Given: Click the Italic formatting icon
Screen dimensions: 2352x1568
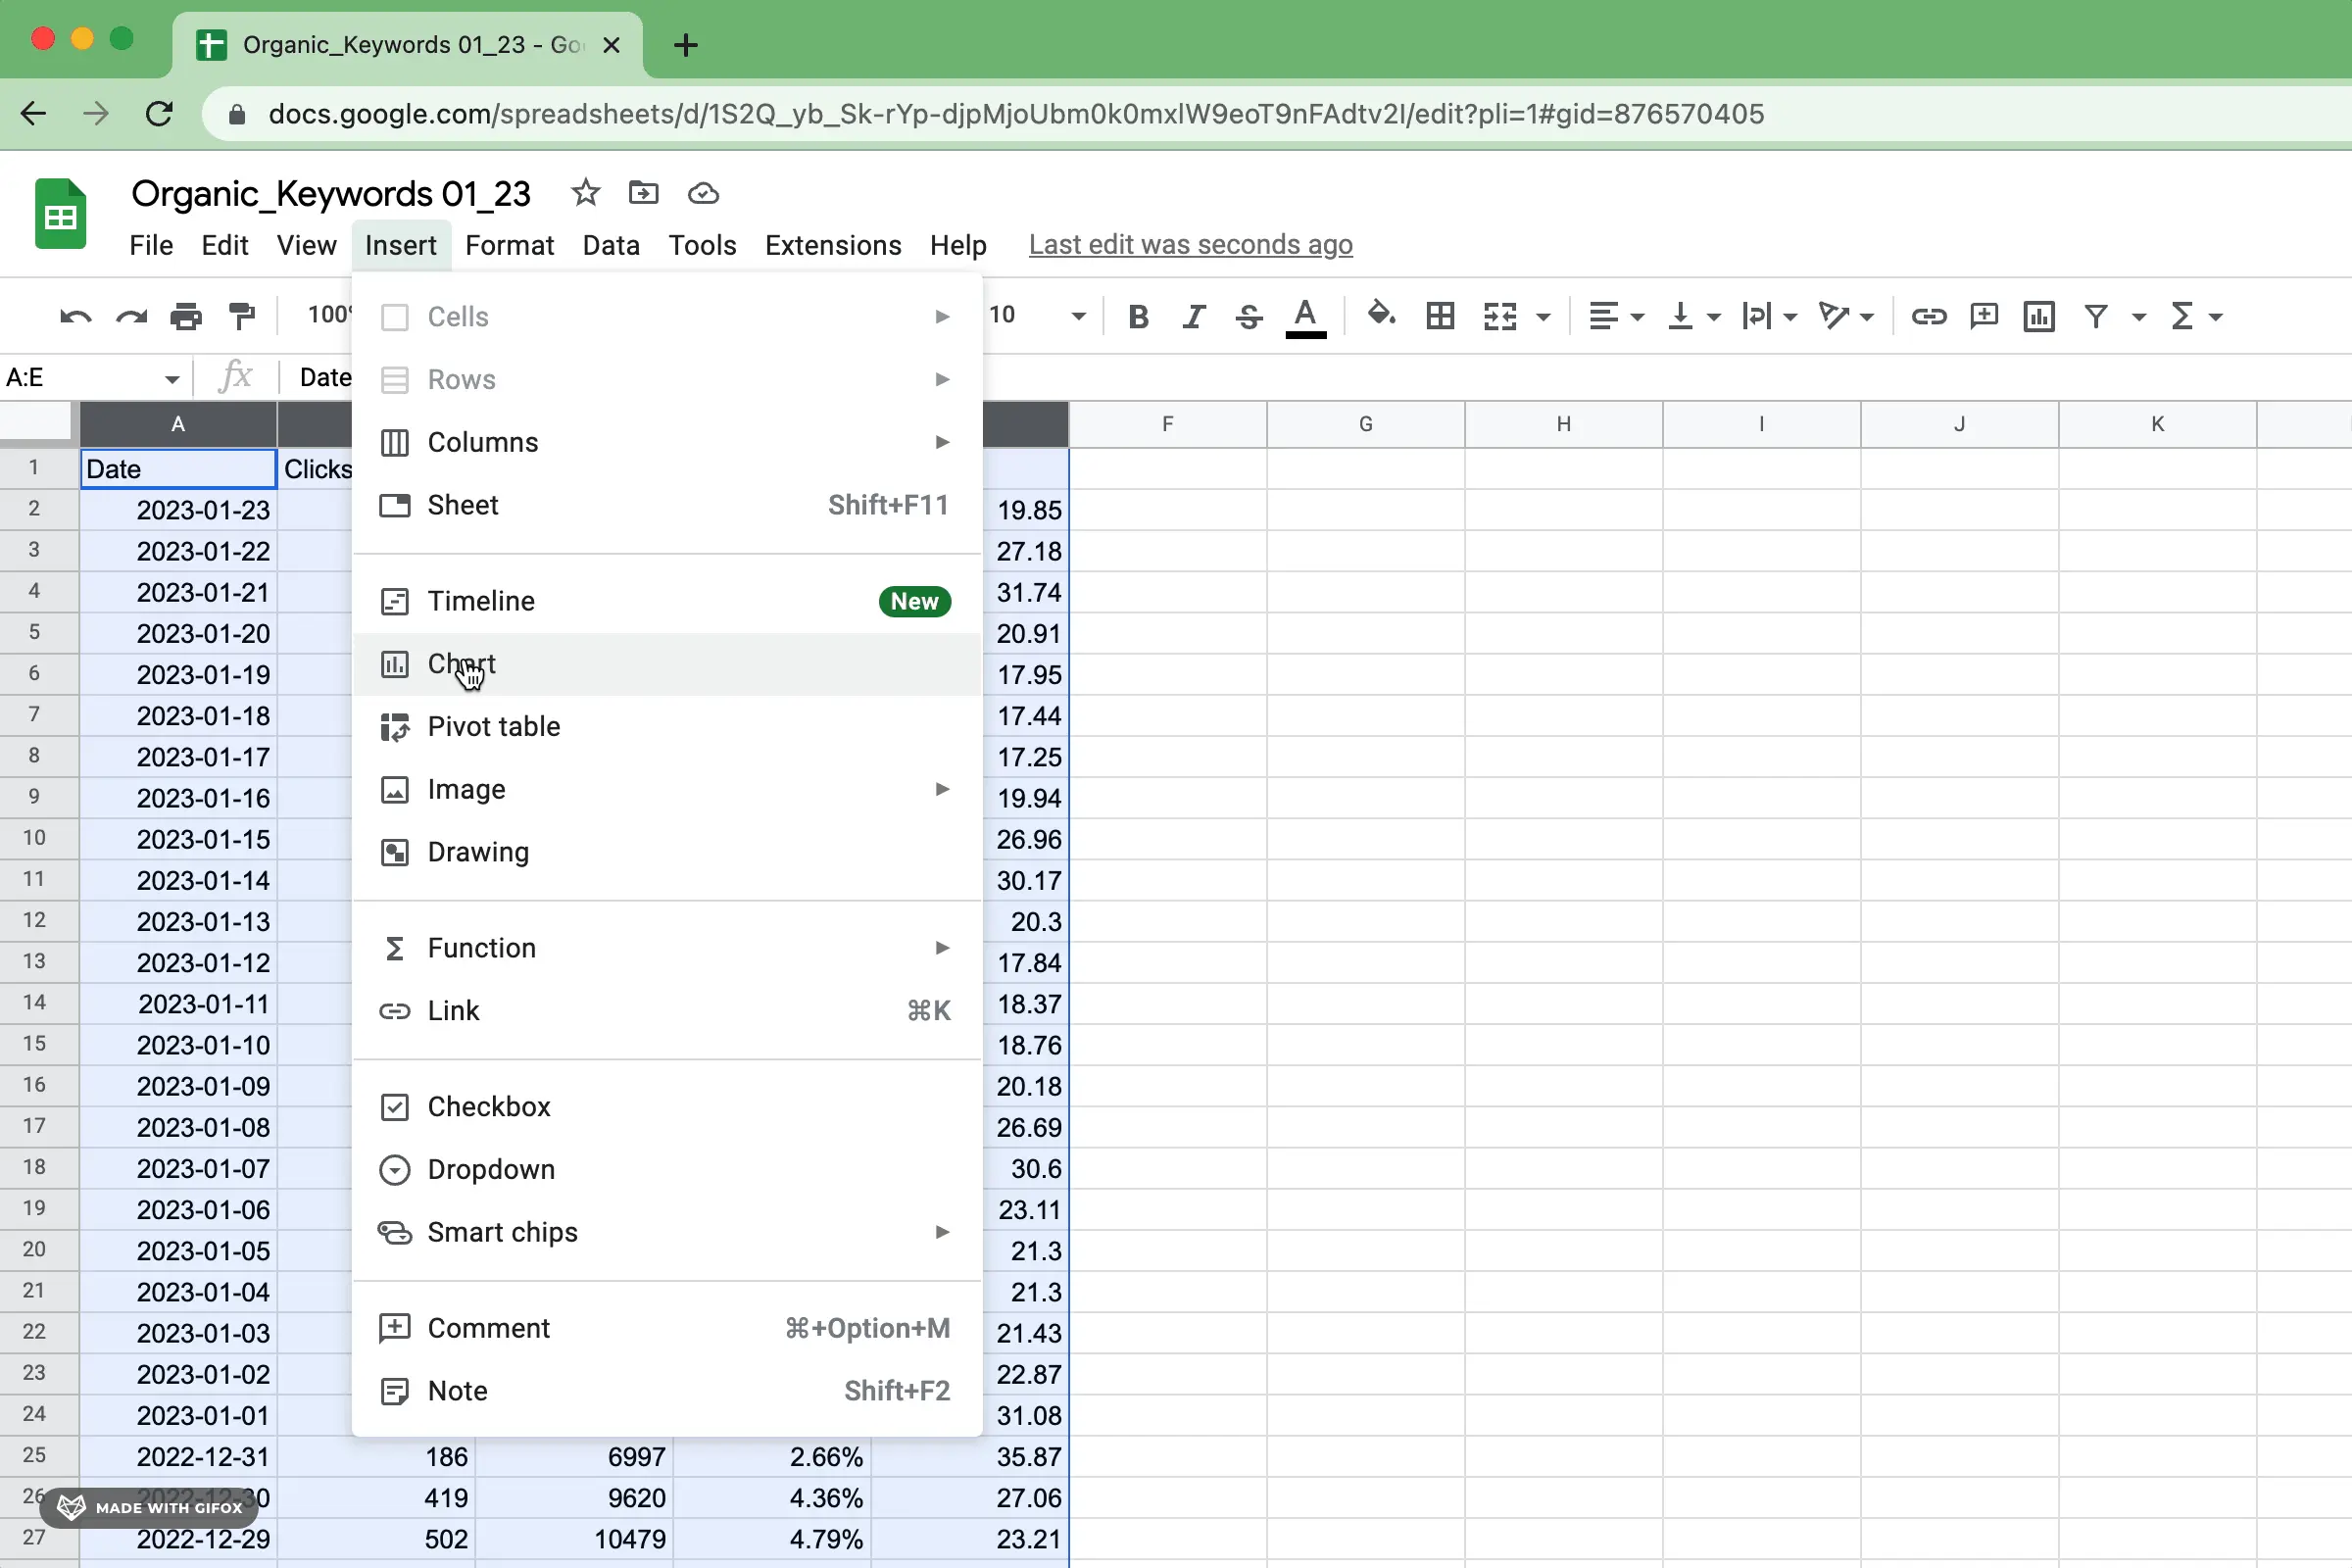Looking at the screenshot, I should pos(1194,315).
